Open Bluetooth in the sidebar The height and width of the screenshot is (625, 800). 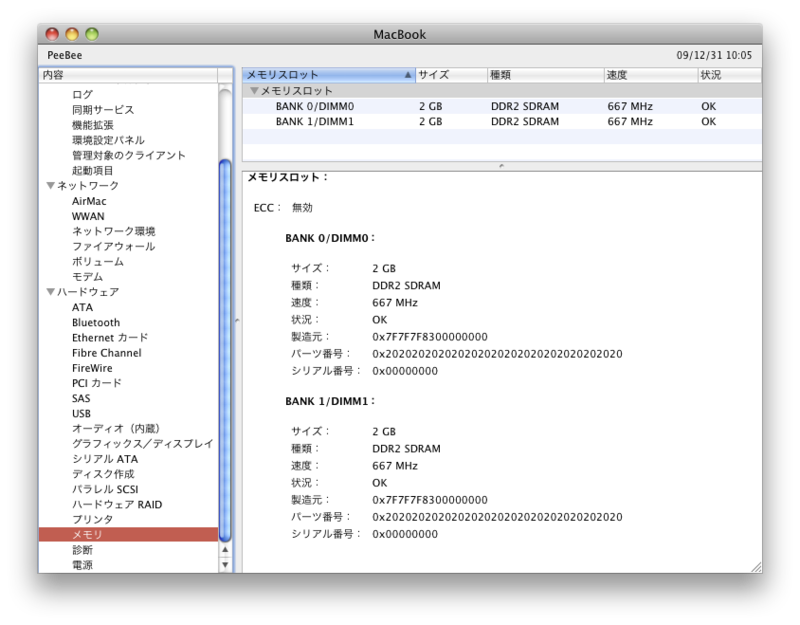tap(96, 322)
